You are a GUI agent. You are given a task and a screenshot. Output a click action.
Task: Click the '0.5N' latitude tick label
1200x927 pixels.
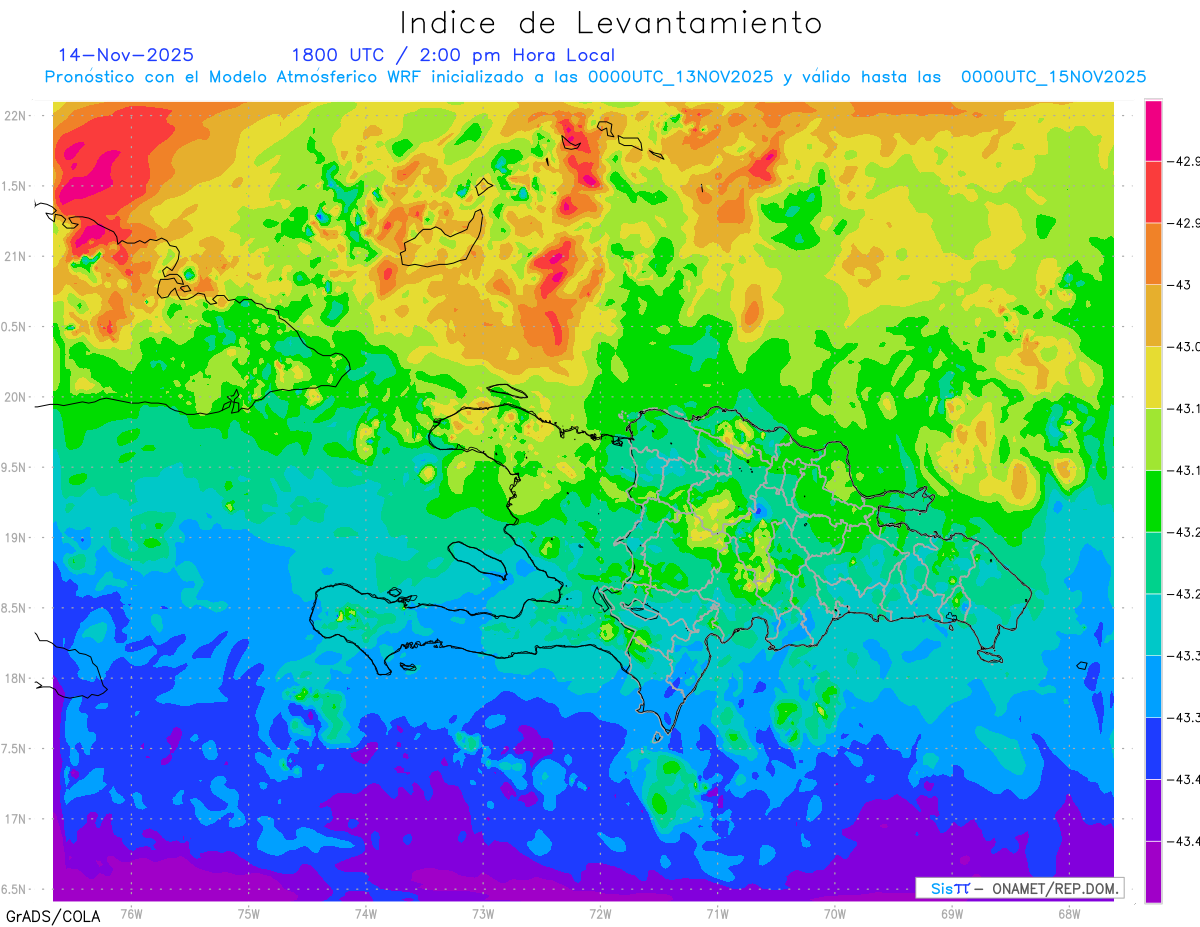[x=15, y=327]
